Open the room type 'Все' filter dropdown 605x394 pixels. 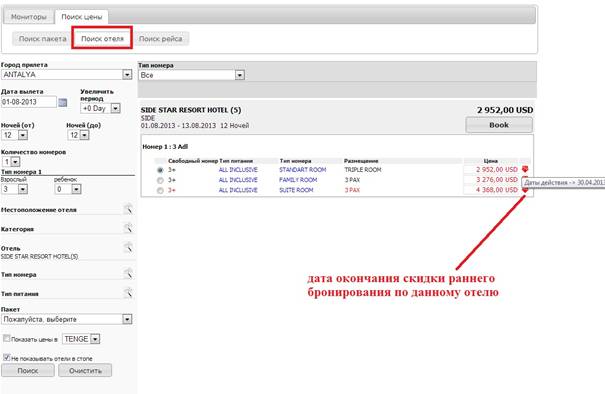click(240, 75)
